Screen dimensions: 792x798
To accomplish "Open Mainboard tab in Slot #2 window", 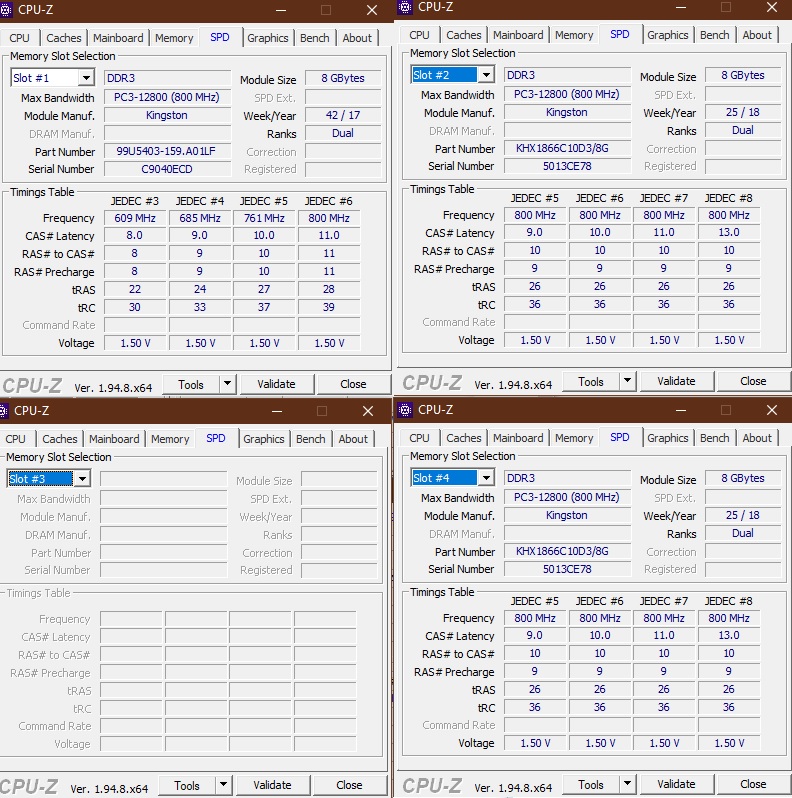I will click(x=518, y=35).
